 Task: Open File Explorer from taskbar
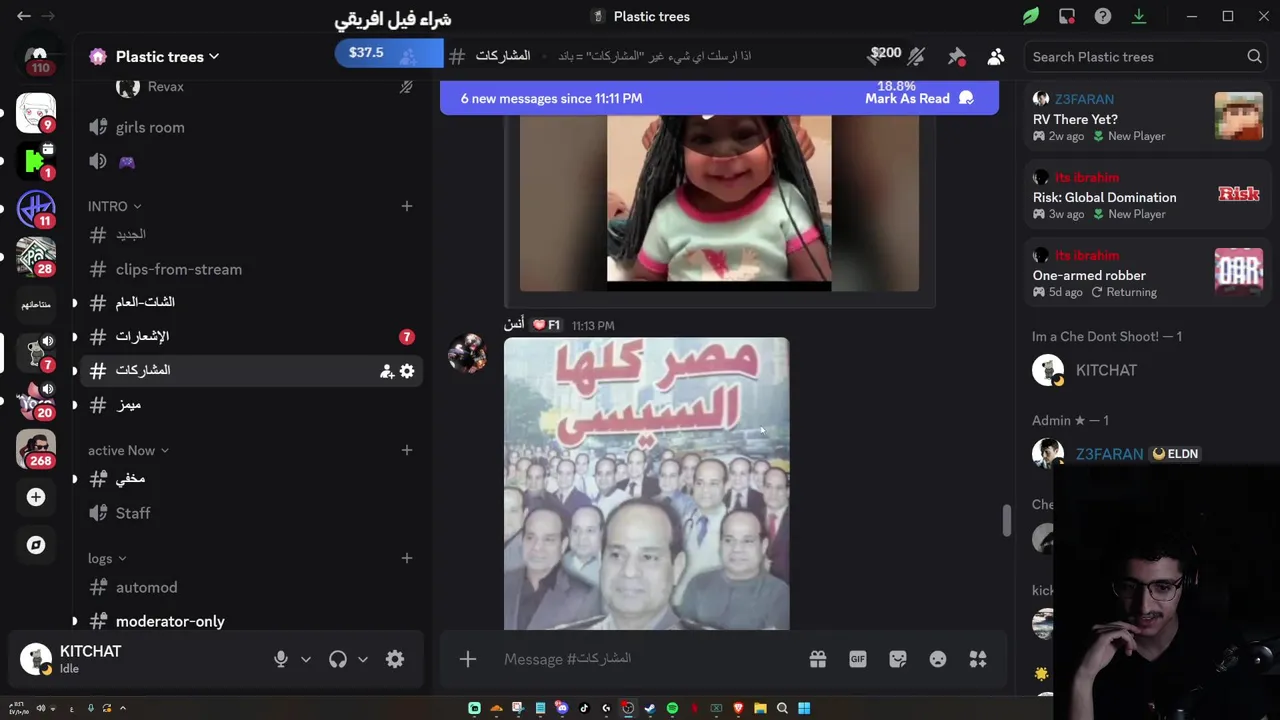pos(760,708)
